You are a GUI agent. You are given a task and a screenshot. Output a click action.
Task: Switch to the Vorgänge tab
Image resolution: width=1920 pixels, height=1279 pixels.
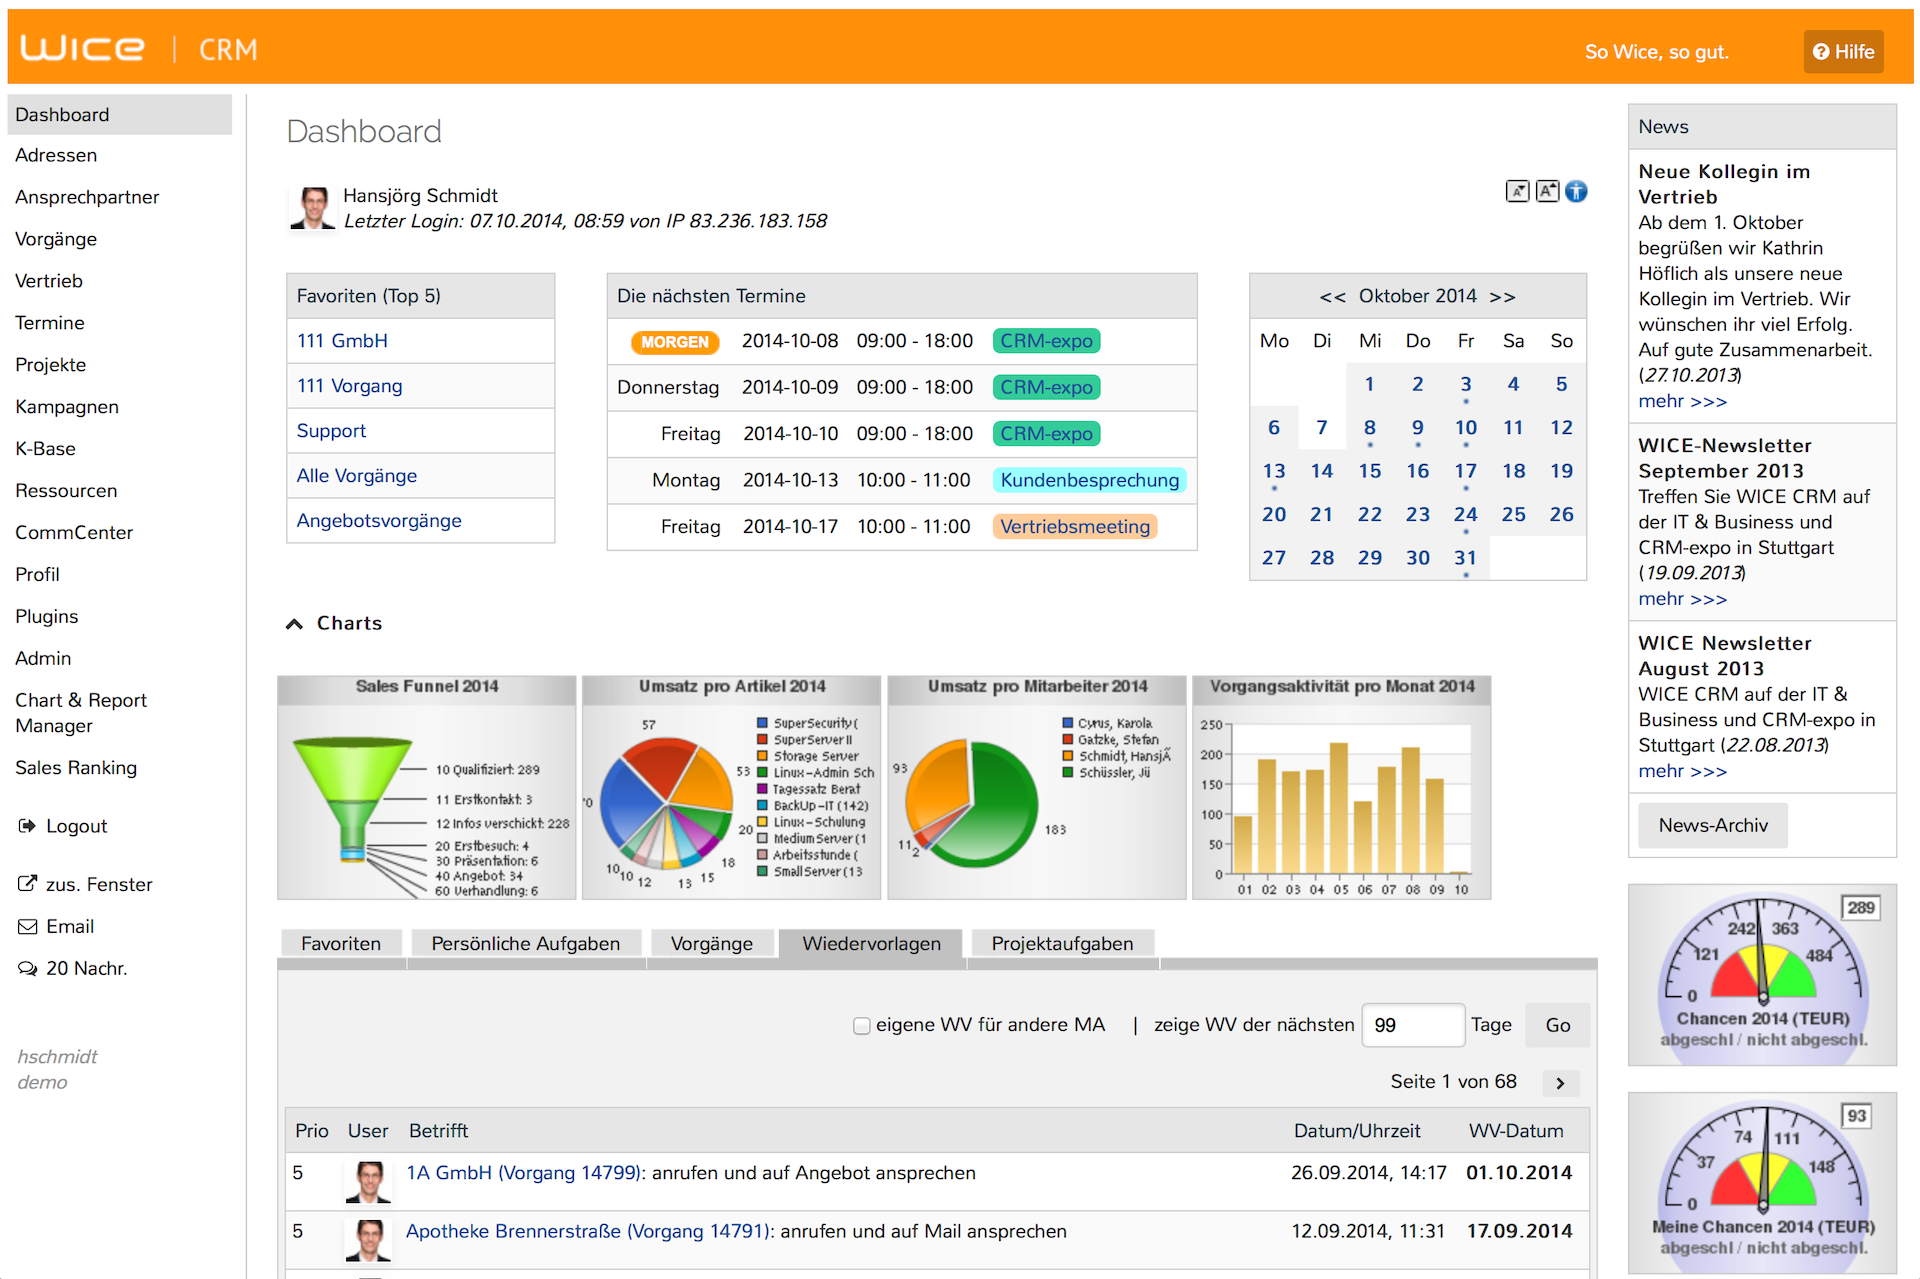(x=712, y=943)
